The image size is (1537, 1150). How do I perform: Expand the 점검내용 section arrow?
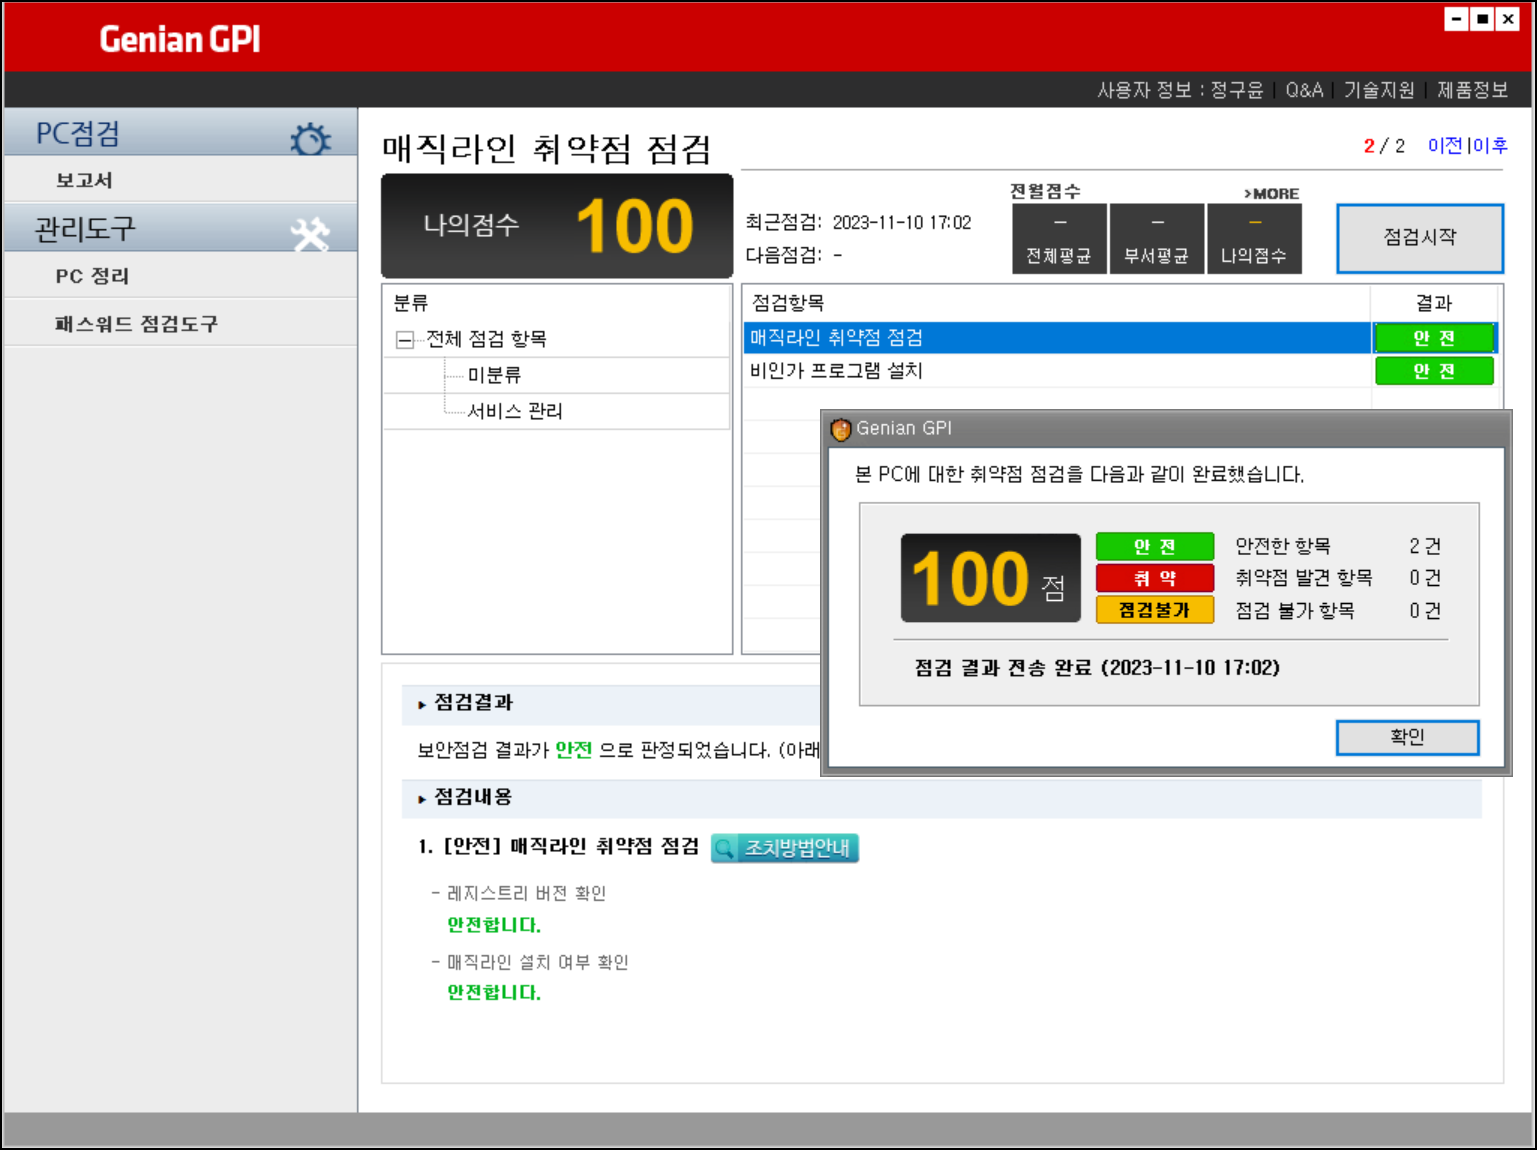coord(422,799)
